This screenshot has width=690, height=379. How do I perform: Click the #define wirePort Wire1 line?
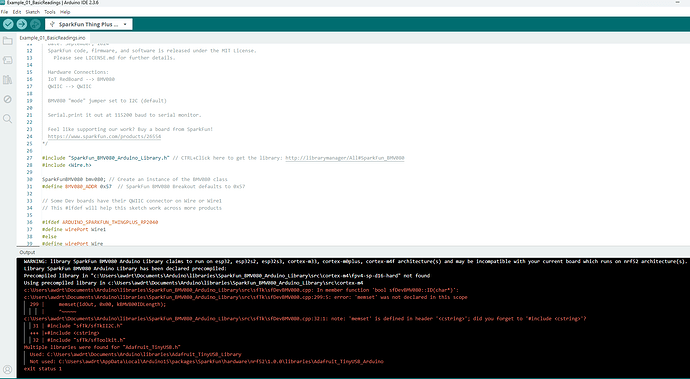pos(74,229)
